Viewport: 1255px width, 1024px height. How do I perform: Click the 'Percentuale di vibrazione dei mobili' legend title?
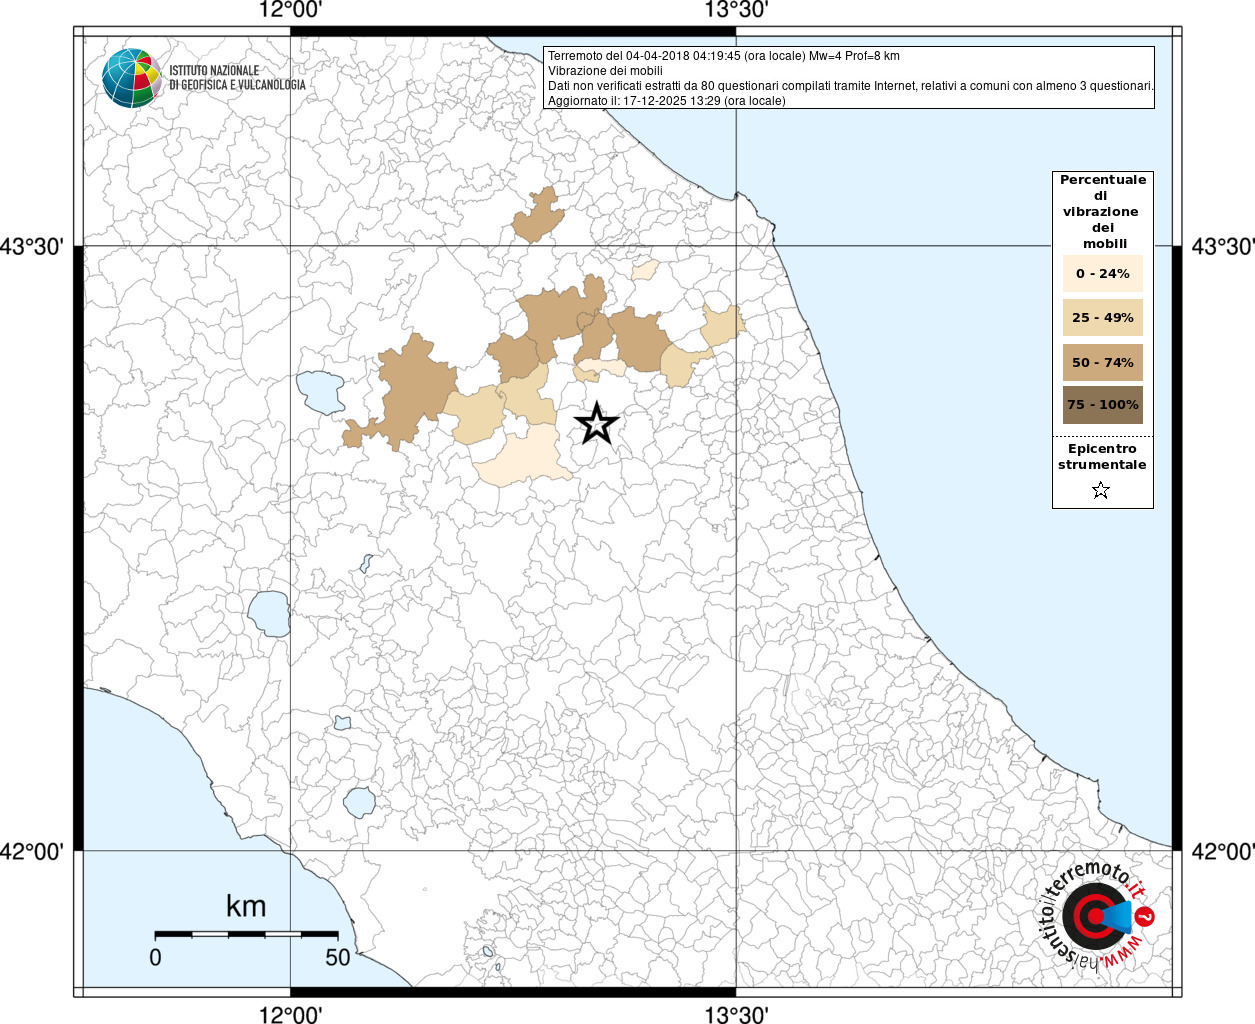(1103, 211)
